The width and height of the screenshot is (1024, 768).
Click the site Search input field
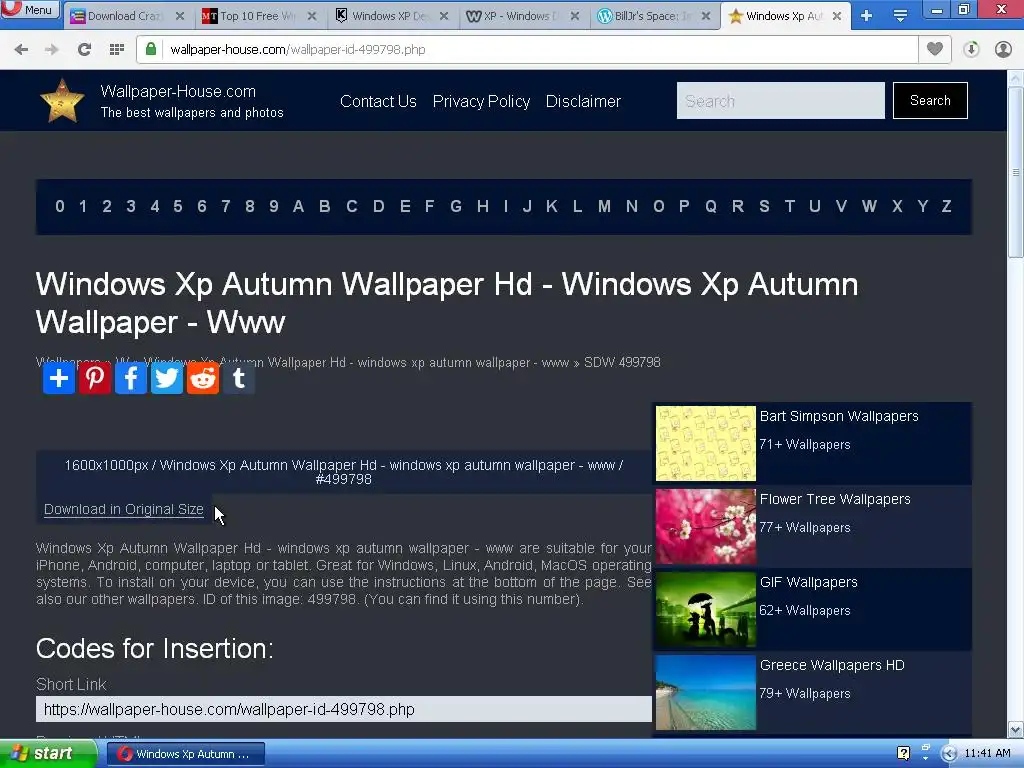point(780,101)
